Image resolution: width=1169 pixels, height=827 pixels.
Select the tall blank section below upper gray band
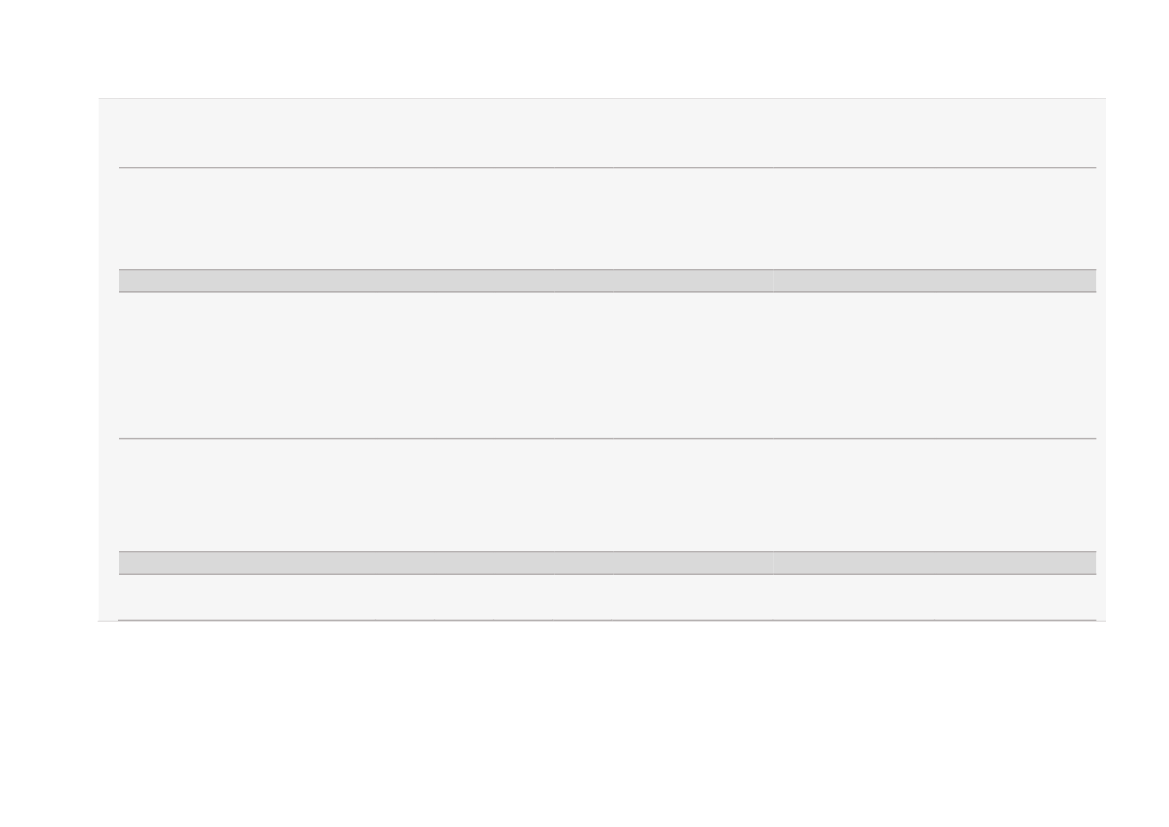(608, 365)
